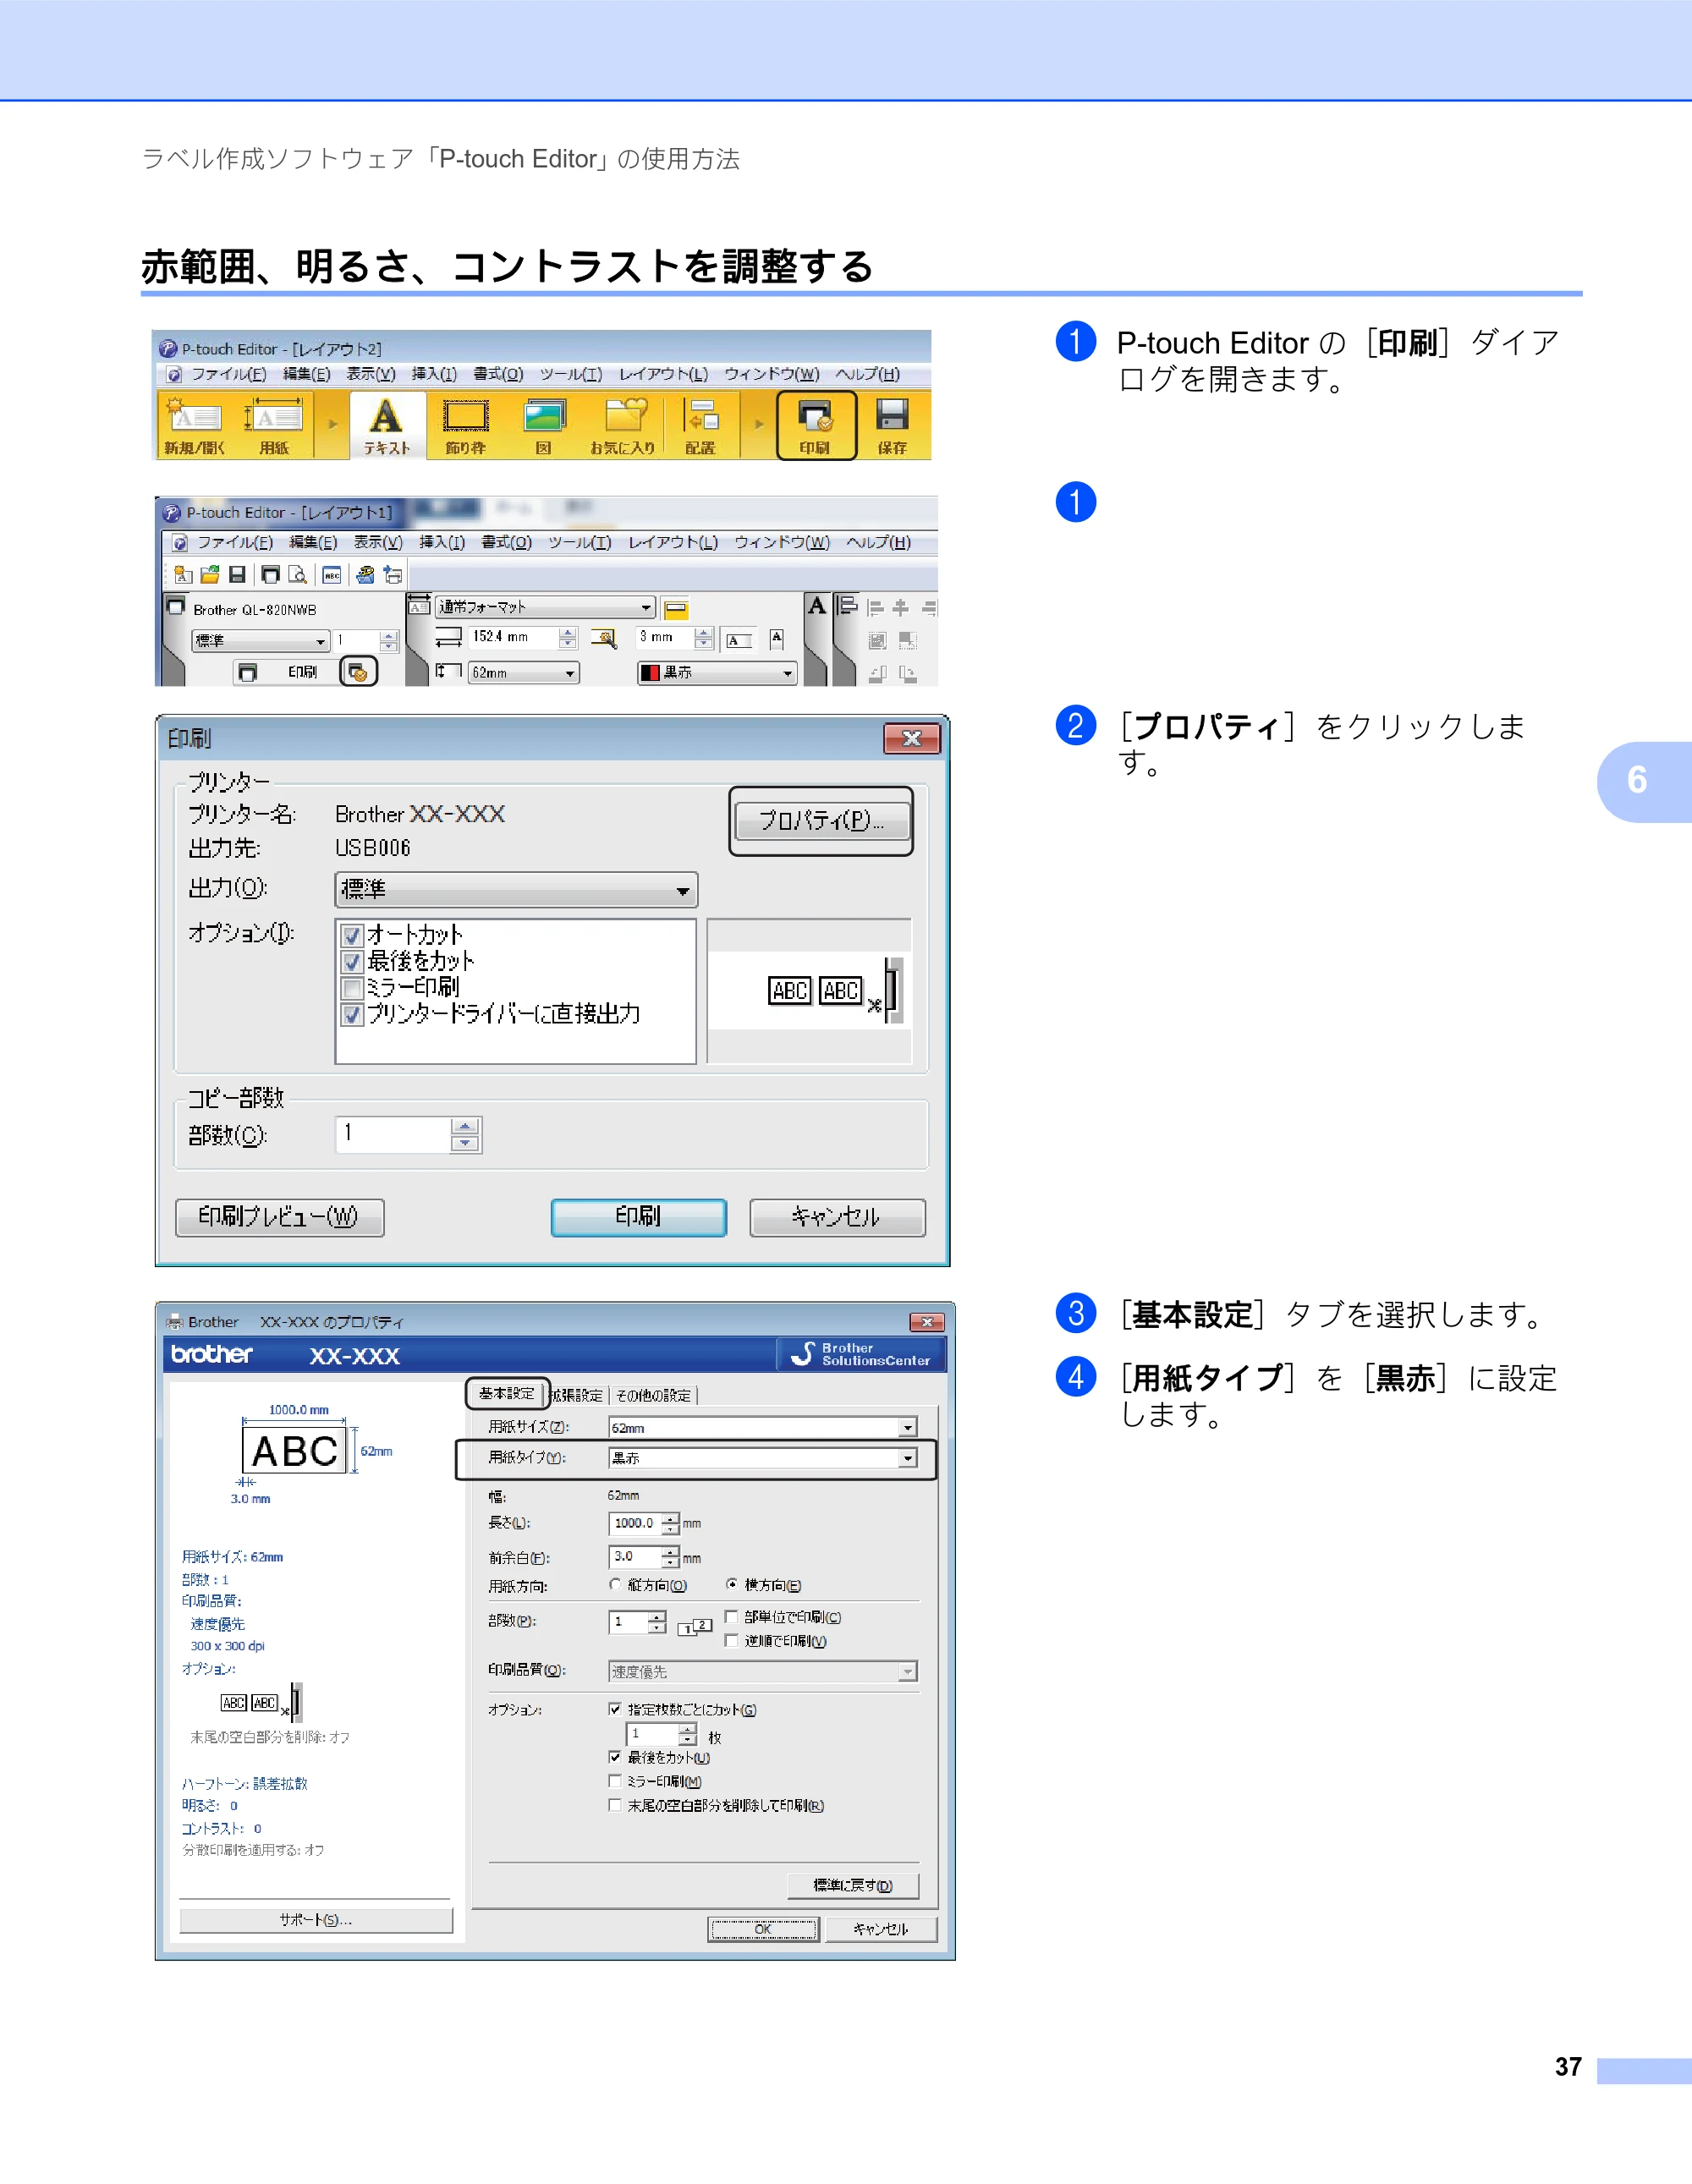Switch to the 基本設定 tab
The height and width of the screenshot is (2184, 1692).
[x=507, y=1393]
